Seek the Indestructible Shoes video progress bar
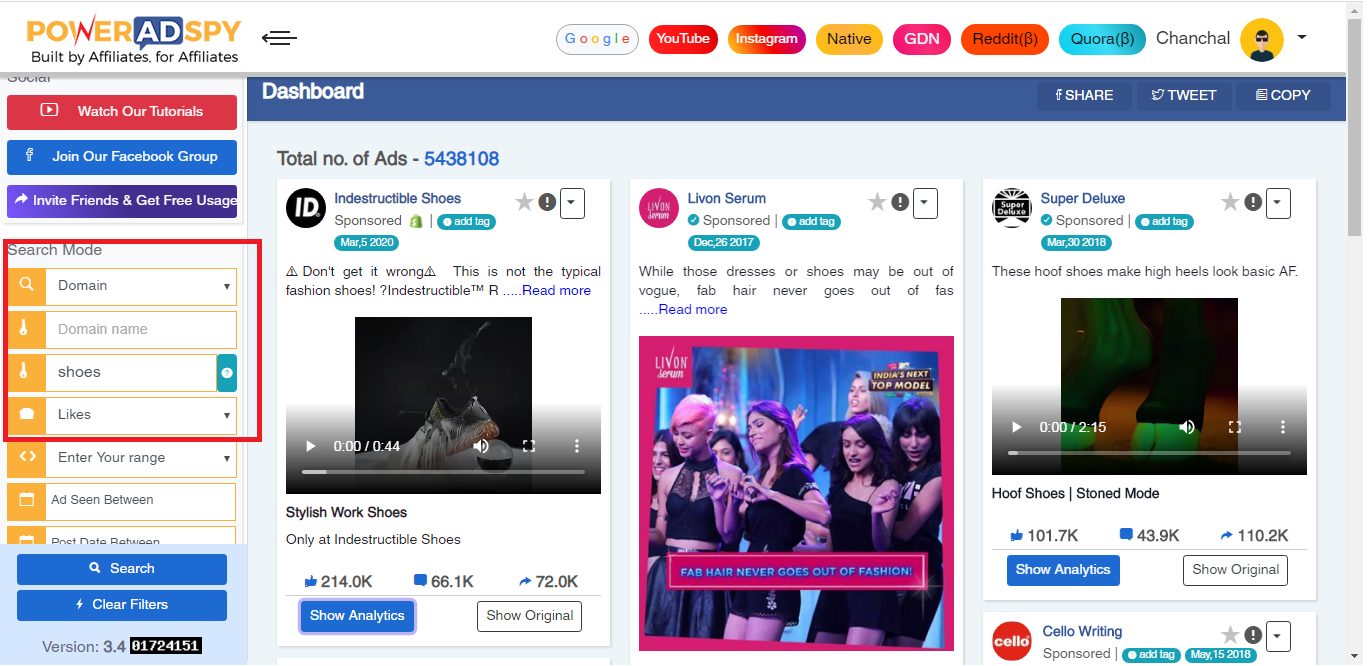 click(x=443, y=471)
